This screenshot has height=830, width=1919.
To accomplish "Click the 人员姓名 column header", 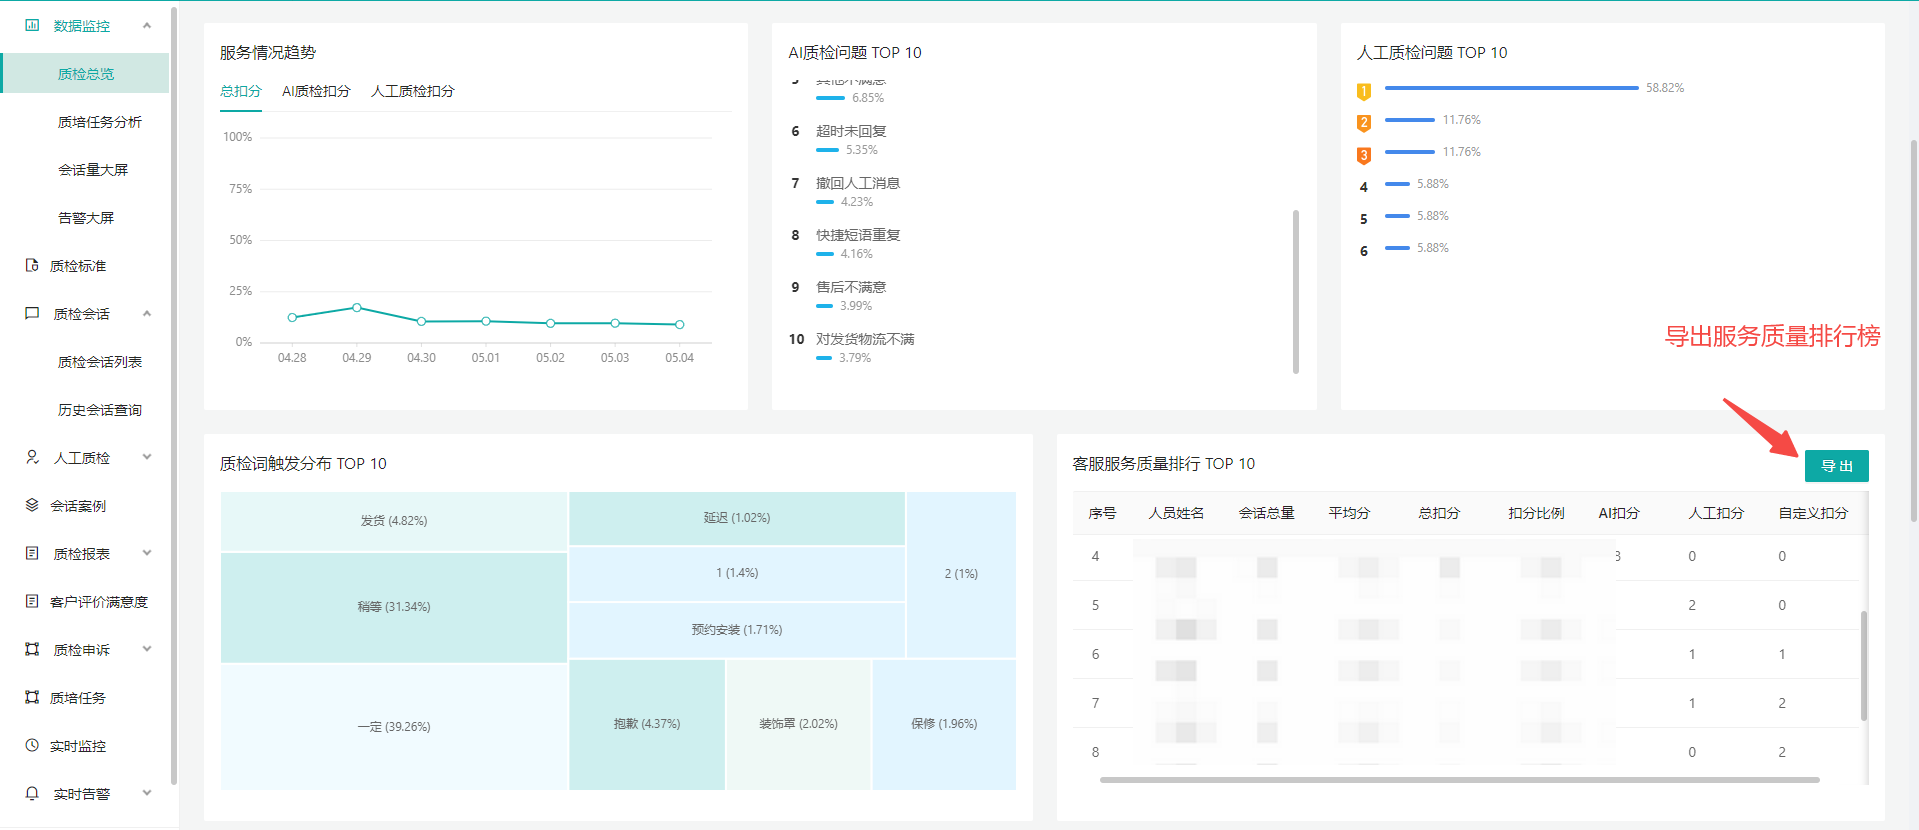I will point(1176,513).
